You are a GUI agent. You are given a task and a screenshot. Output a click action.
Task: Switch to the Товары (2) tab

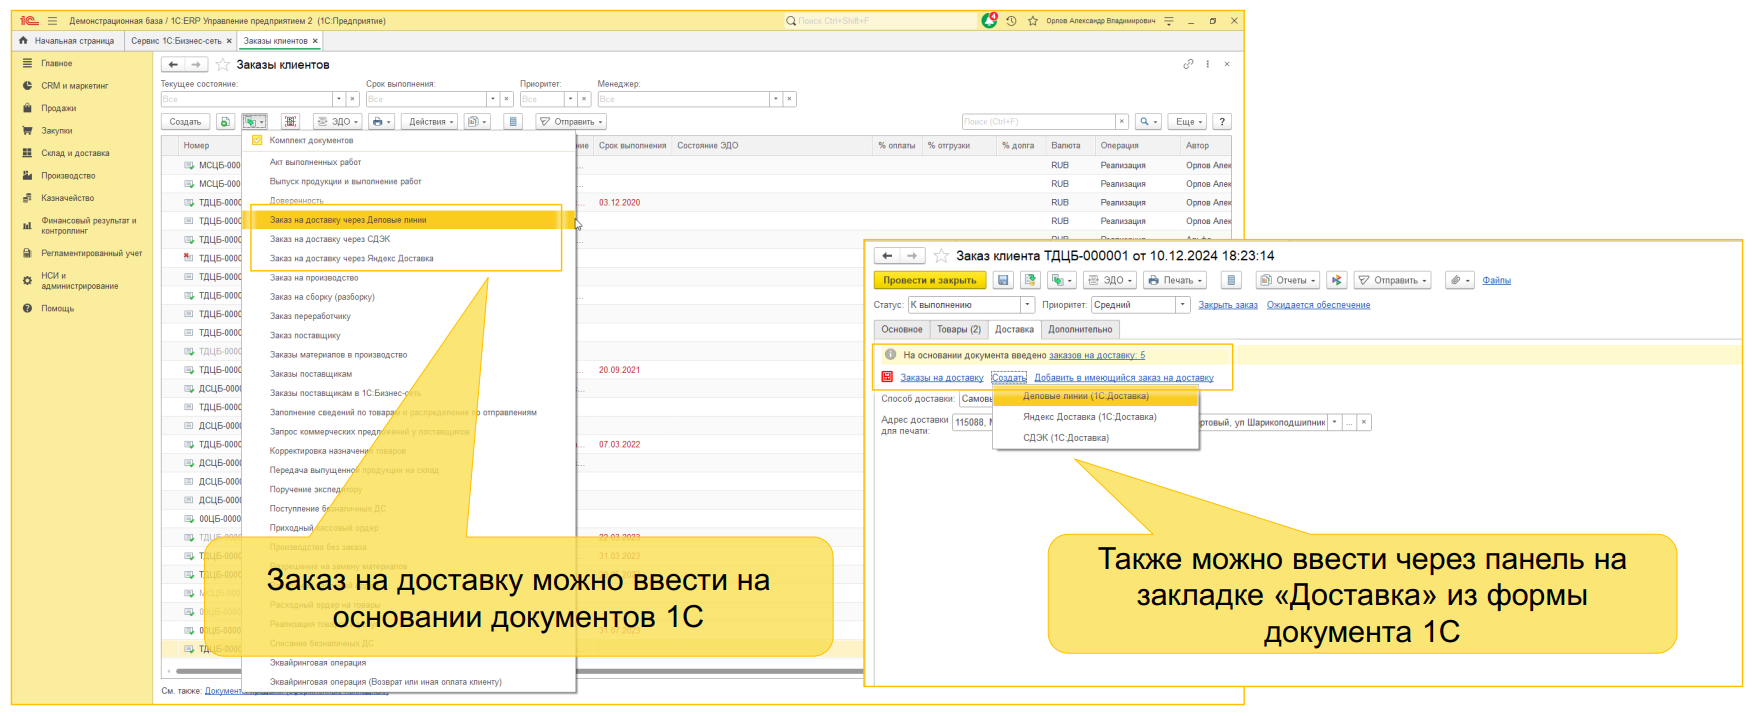pos(958,330)
